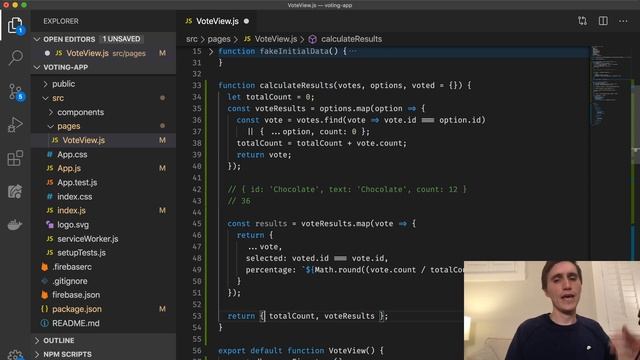Expand the public folder

click(x=45, y=84)
